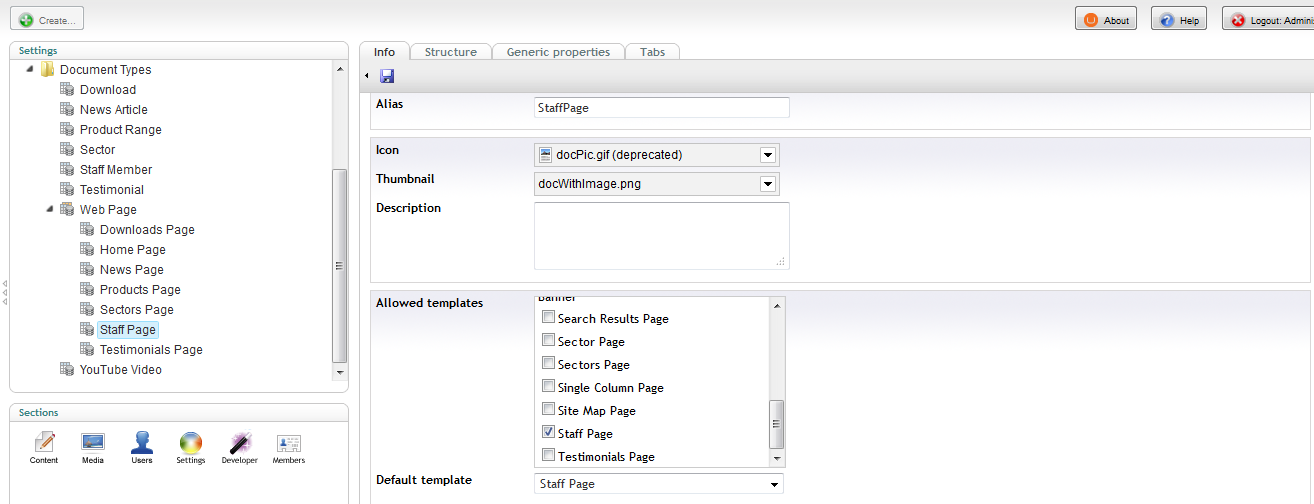Image resolution: width=1314 pixels, height=504 pixels.
Task: Click the Document Types folder icon
Action: (x=47, y=70)
